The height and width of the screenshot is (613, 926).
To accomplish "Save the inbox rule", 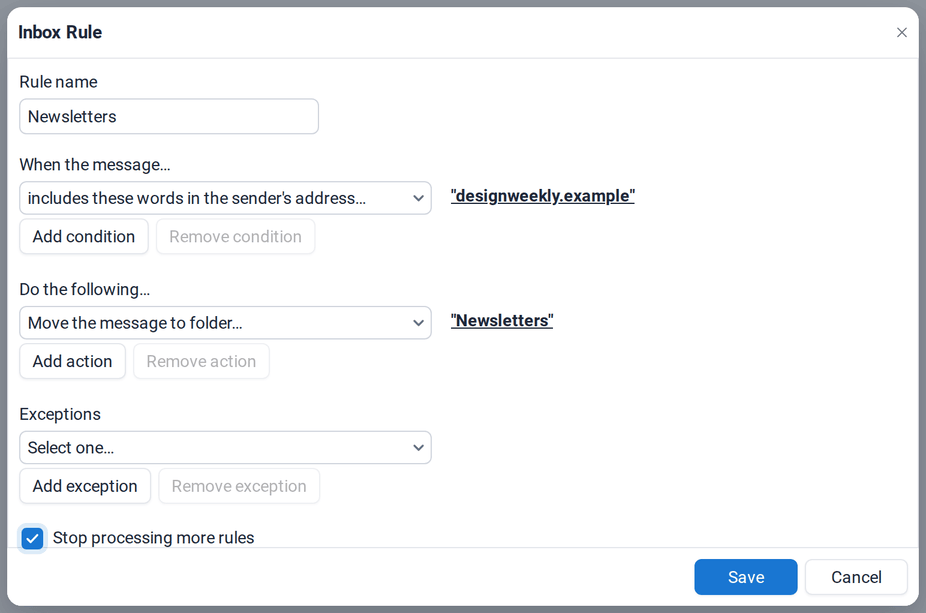I will point(746,577).
